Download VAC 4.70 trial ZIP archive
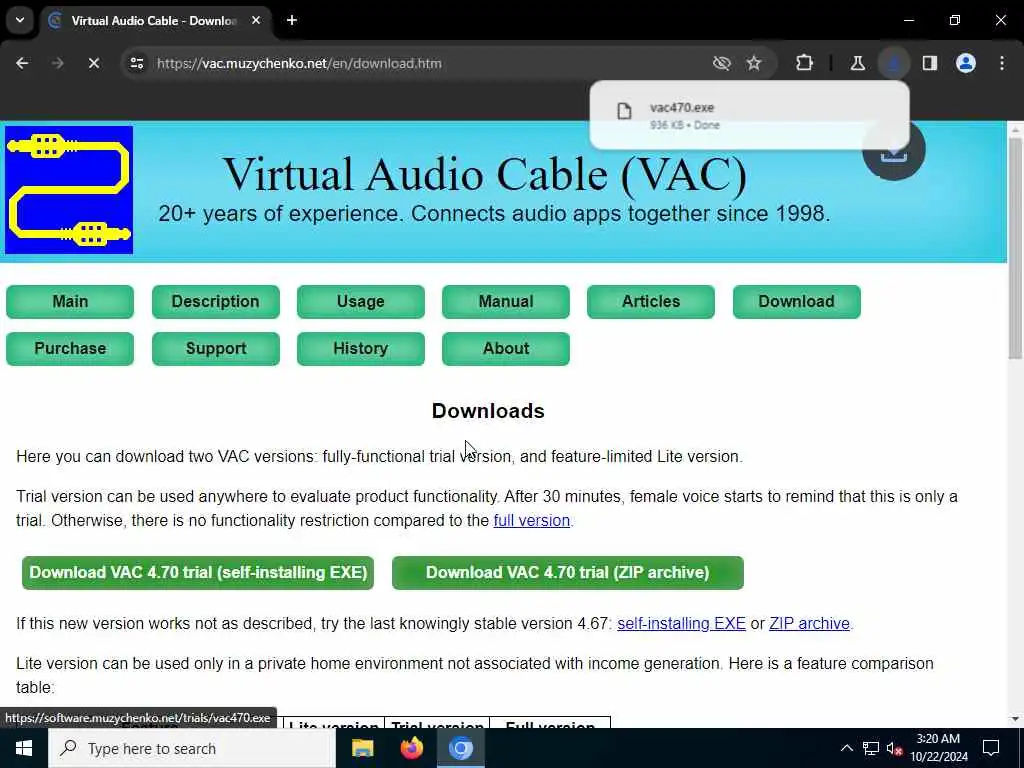The height and width of the screenshot is (768, 1024). [x=568, y=573]
